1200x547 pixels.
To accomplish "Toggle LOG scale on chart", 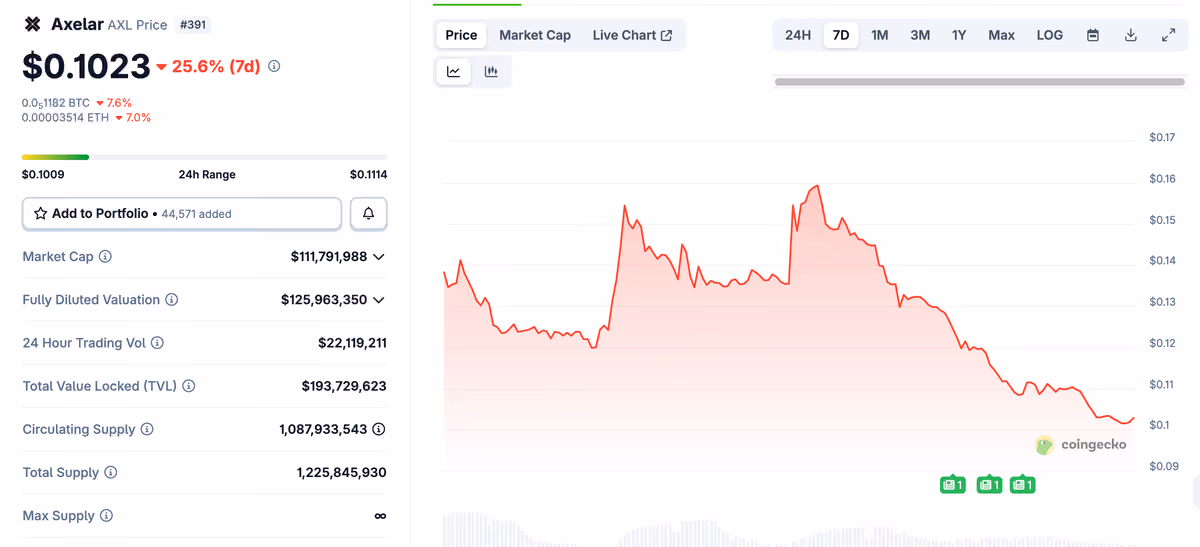I will [x=1050, y=35].
